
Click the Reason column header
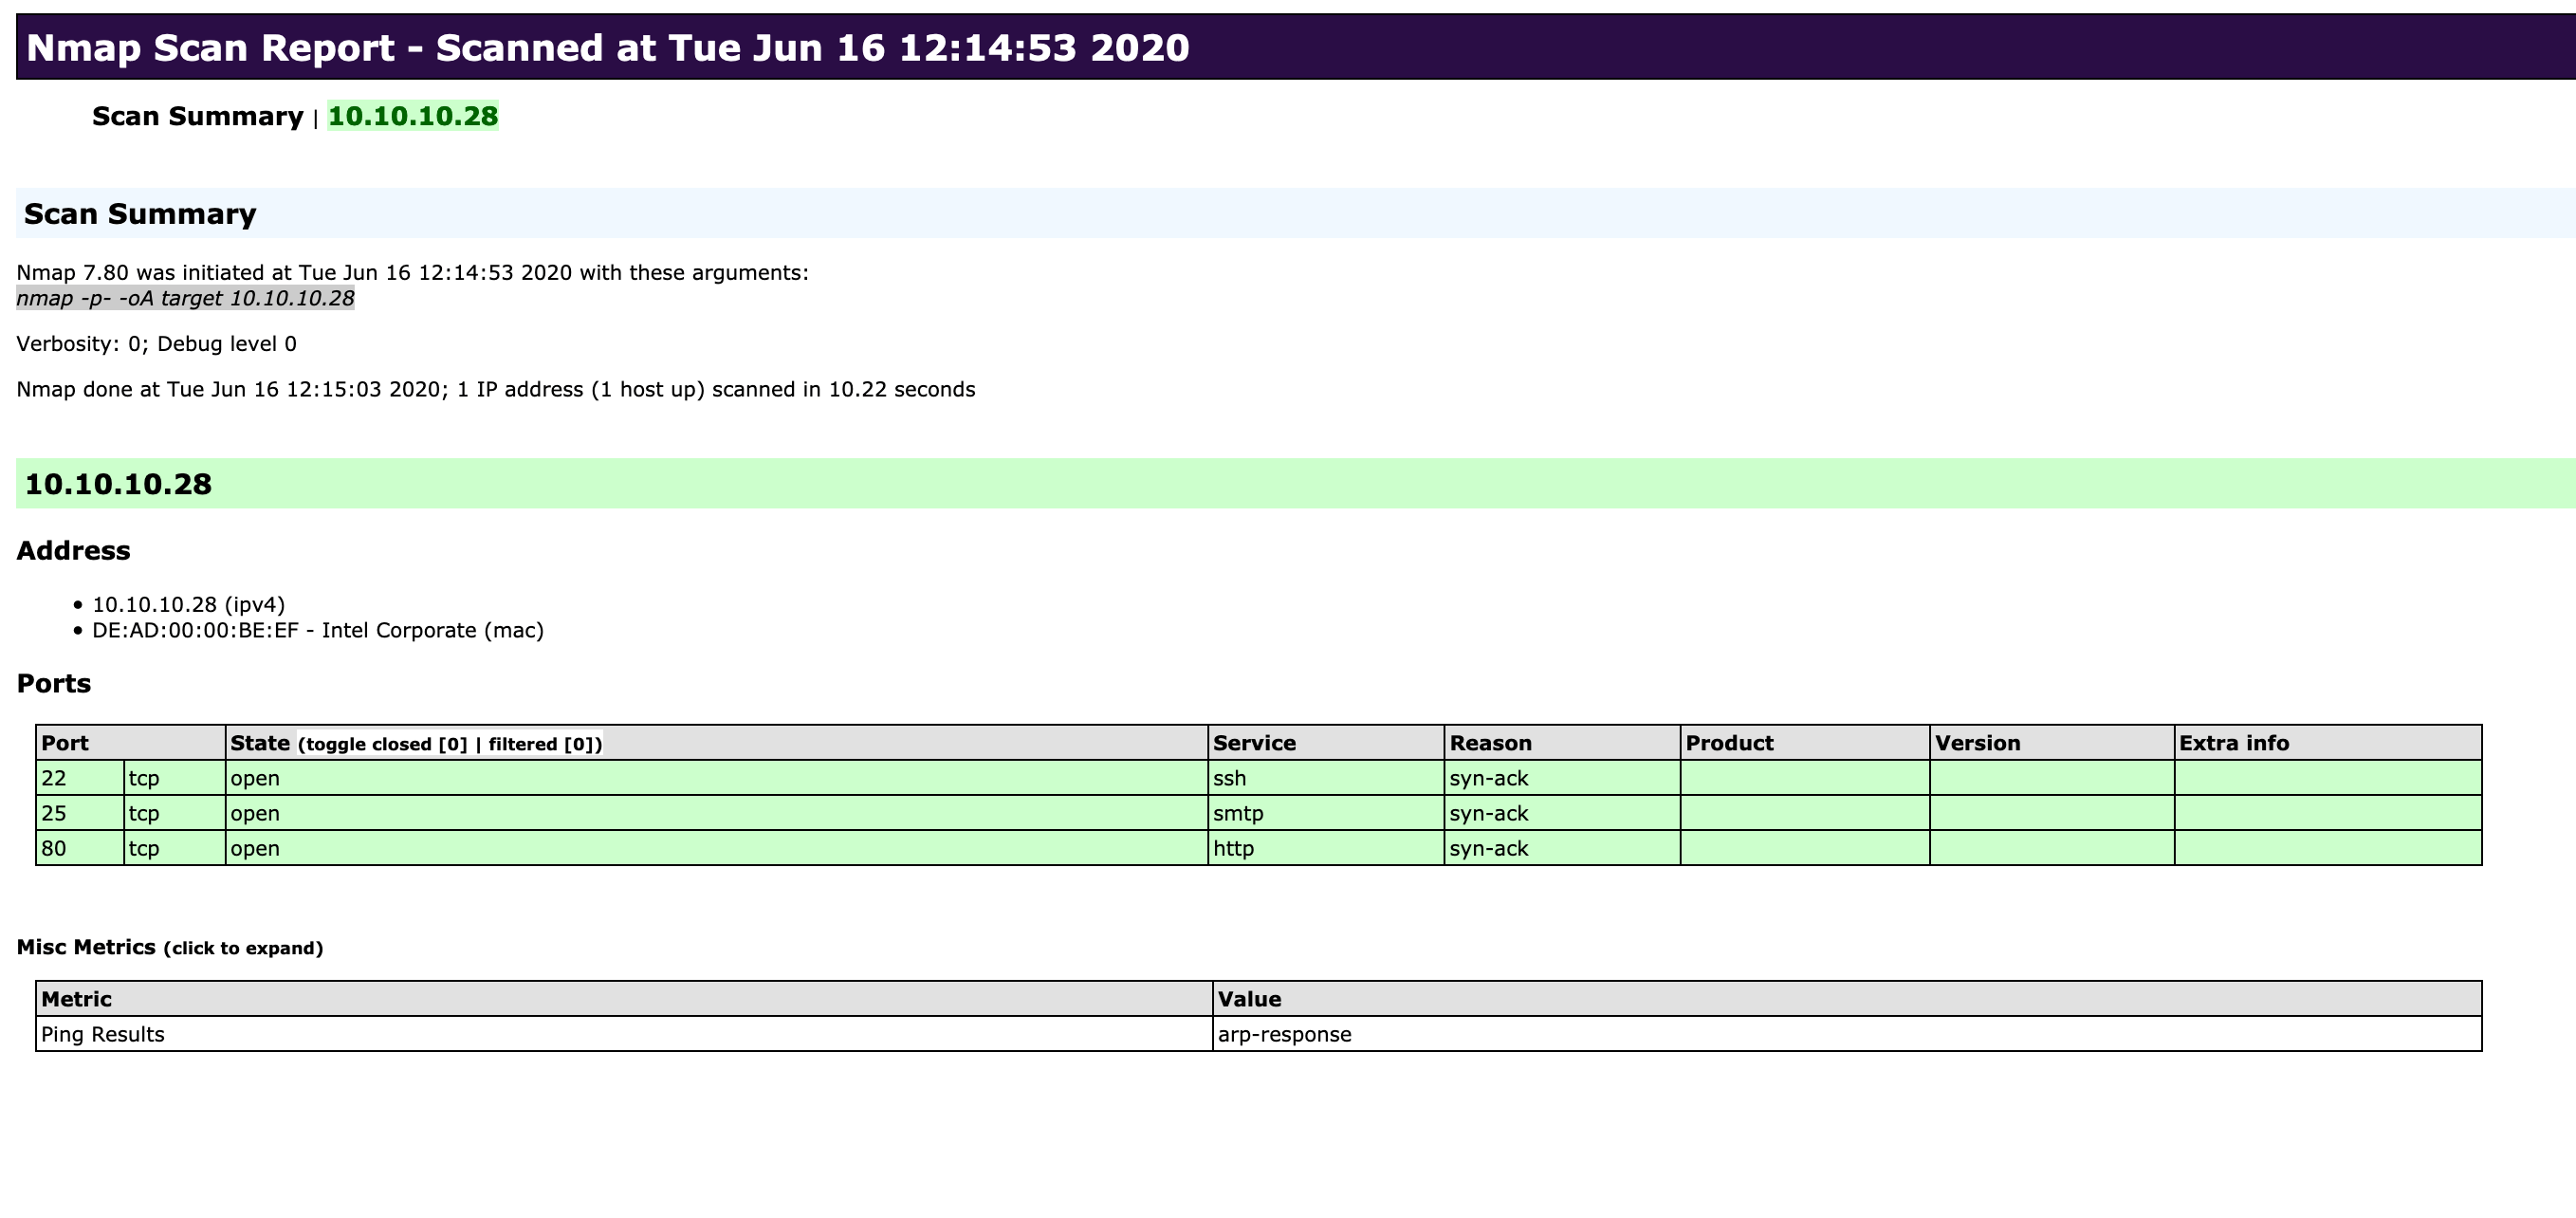tap(1490, 743)
